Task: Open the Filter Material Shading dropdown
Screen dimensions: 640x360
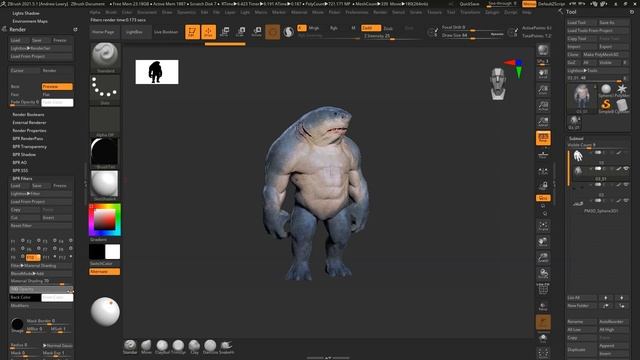Action: tap(41, 266)
